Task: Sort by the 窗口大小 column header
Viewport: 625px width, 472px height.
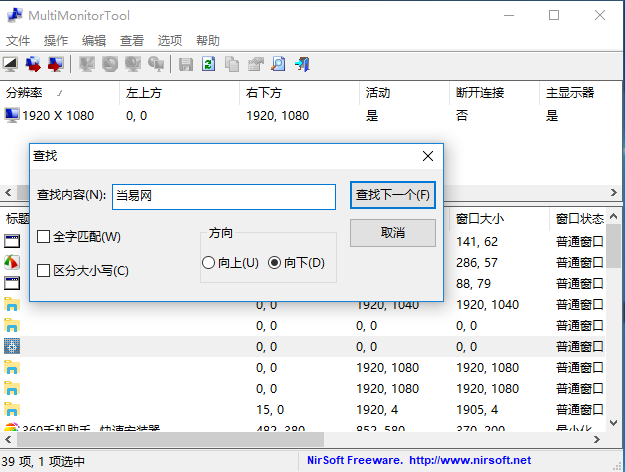Action: click(x=480, y=217)
